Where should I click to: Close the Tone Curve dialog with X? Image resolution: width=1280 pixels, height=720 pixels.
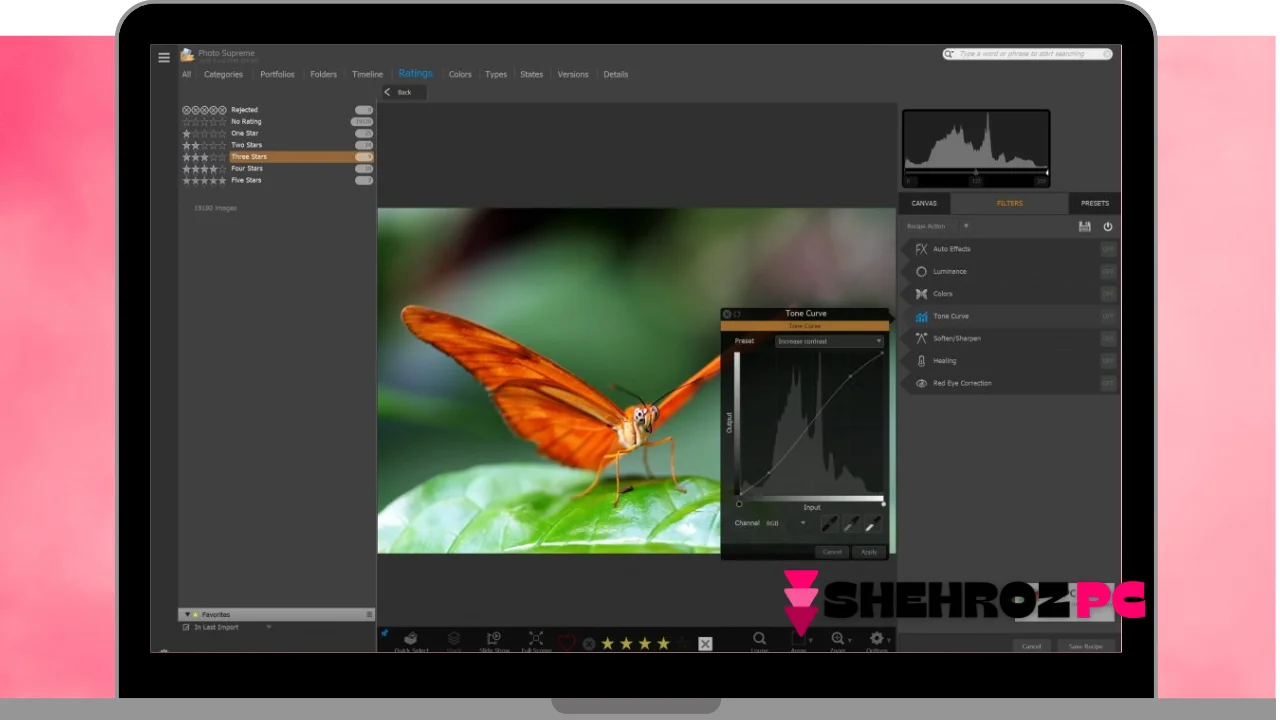pos(727,314)
